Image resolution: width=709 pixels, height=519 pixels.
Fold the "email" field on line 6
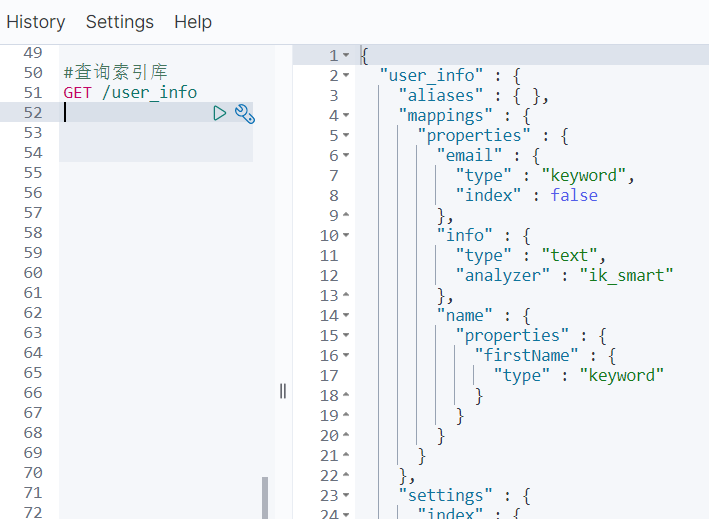pos(346,155)
